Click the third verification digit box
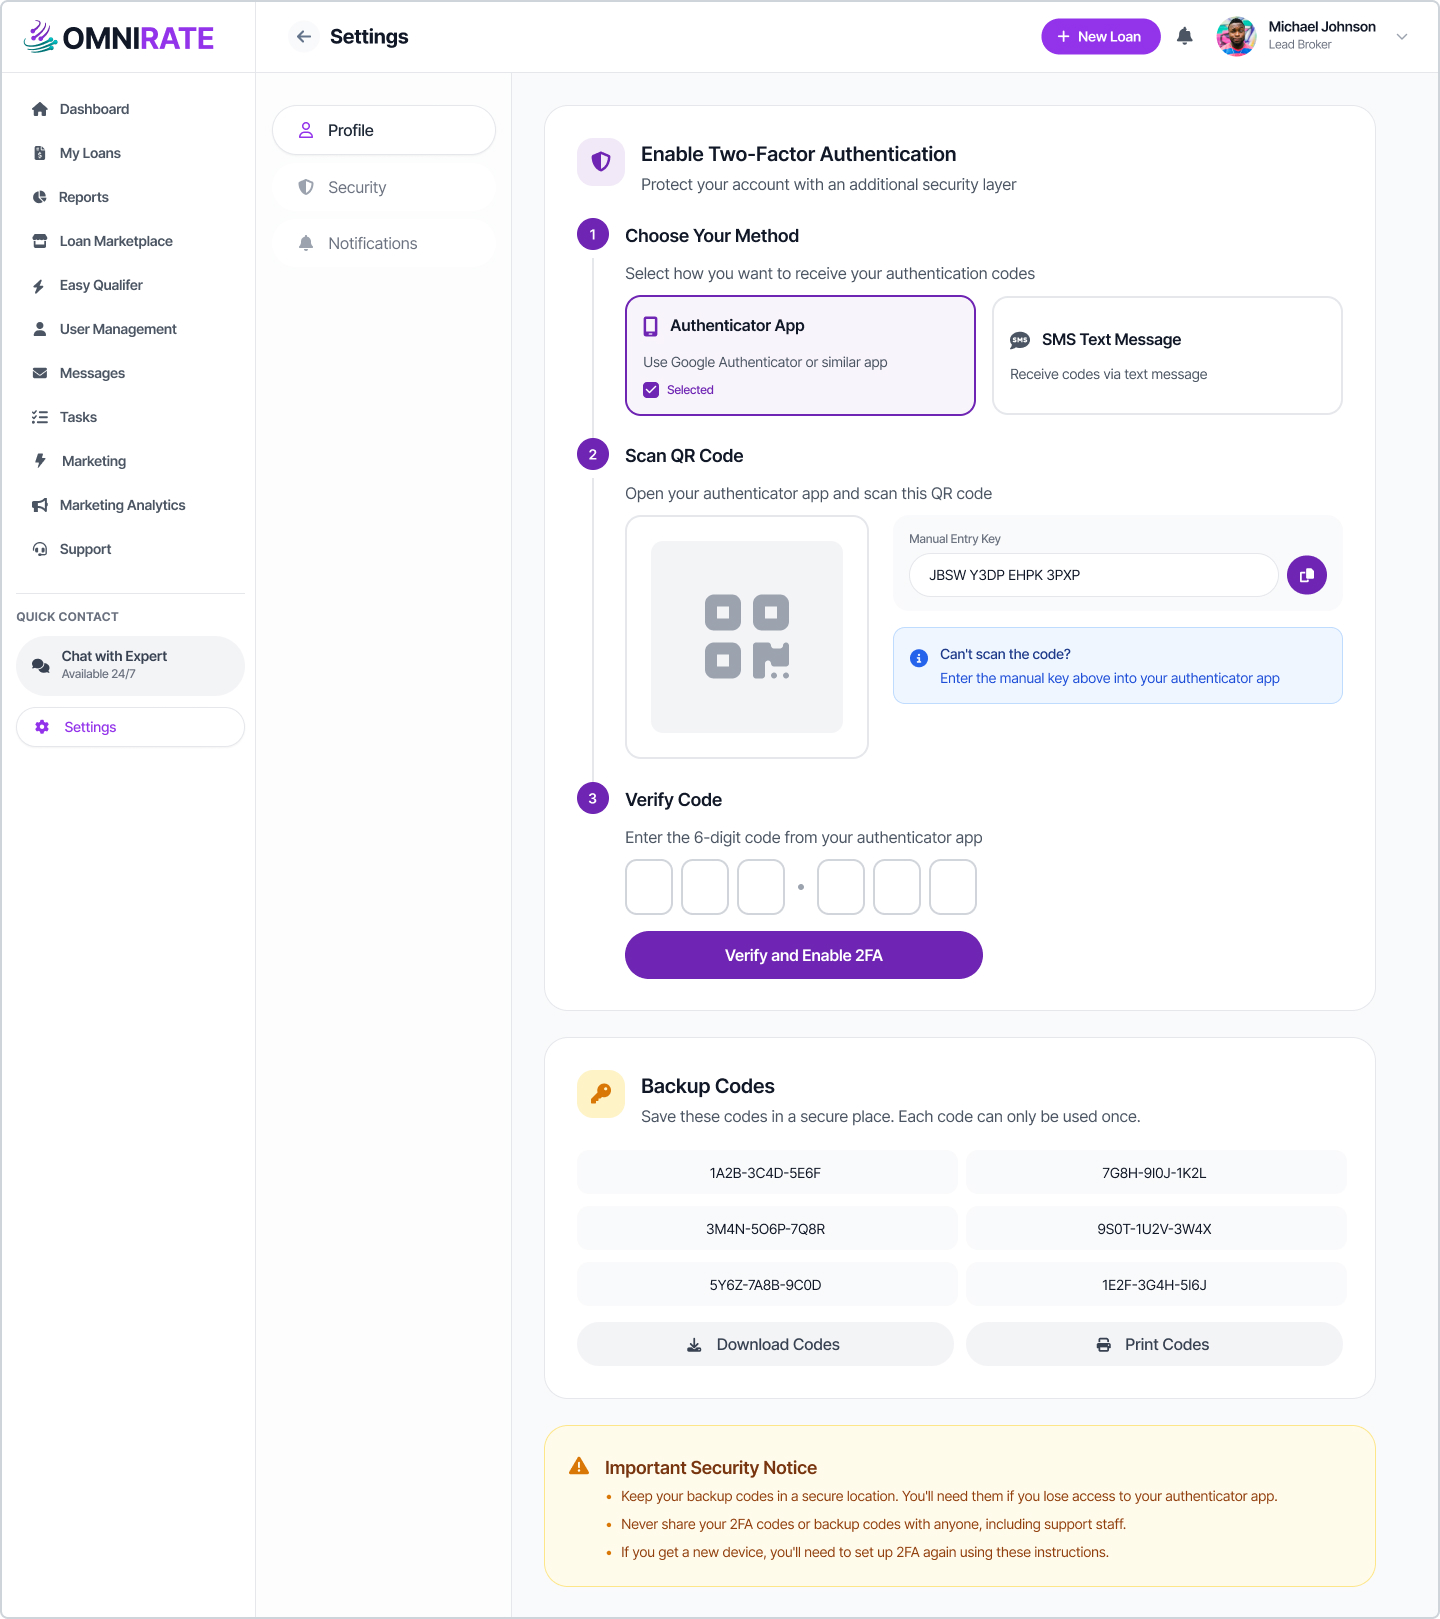Viewport: 1440px width, 1619px height. pyautogui.click(x=761, y=887)
